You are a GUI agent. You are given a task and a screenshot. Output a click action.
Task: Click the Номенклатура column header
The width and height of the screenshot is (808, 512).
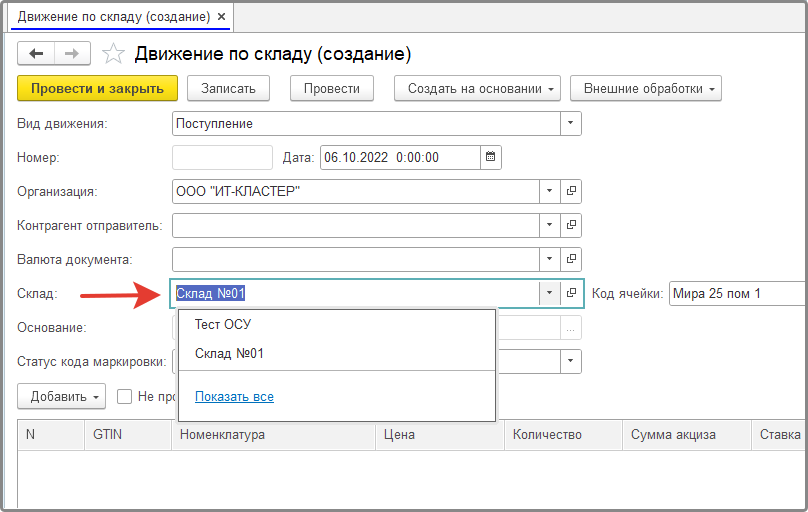[274, 435]
